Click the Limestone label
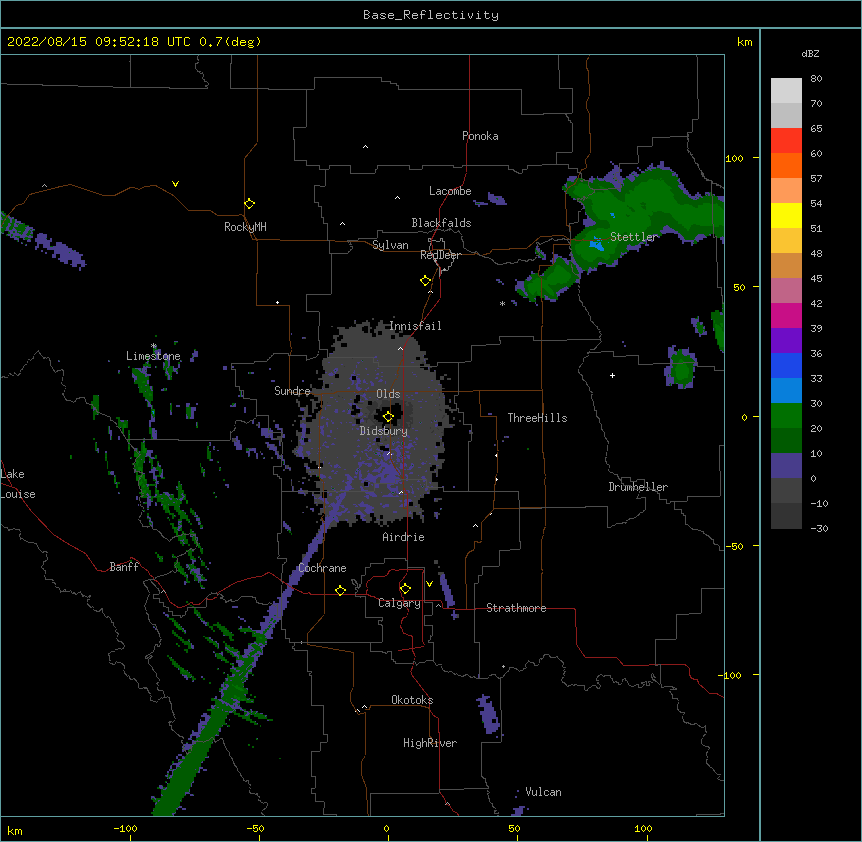862x842 pixels. click(153, 356)
